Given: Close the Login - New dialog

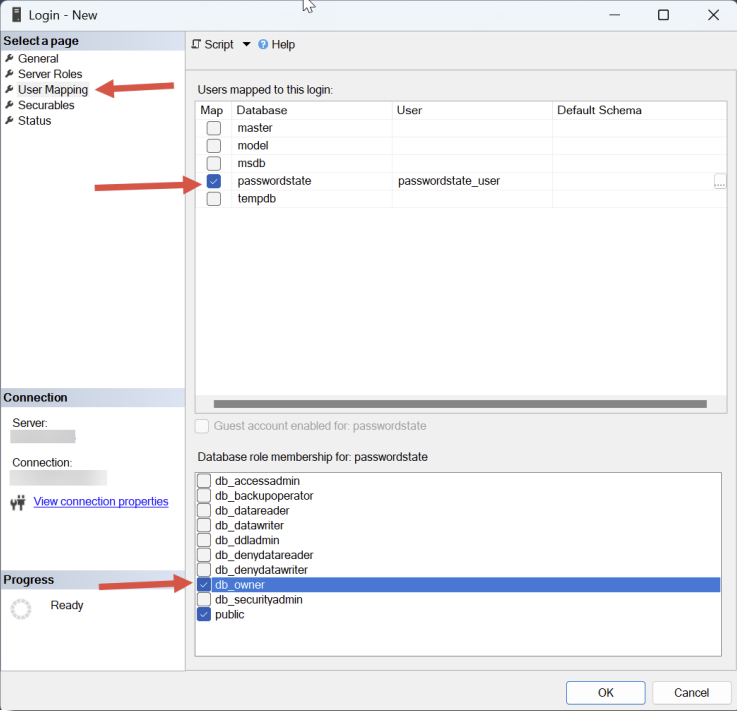Looking at the screenshot, I should click(x=713, y=15).
